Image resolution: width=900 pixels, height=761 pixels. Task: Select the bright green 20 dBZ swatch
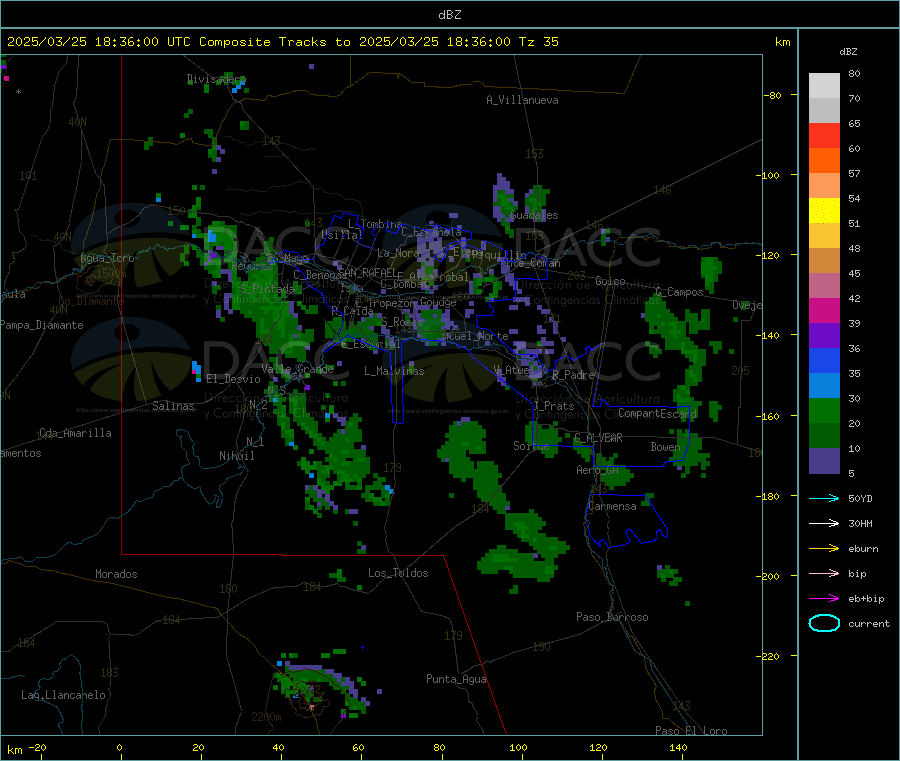tap(824, 410)
